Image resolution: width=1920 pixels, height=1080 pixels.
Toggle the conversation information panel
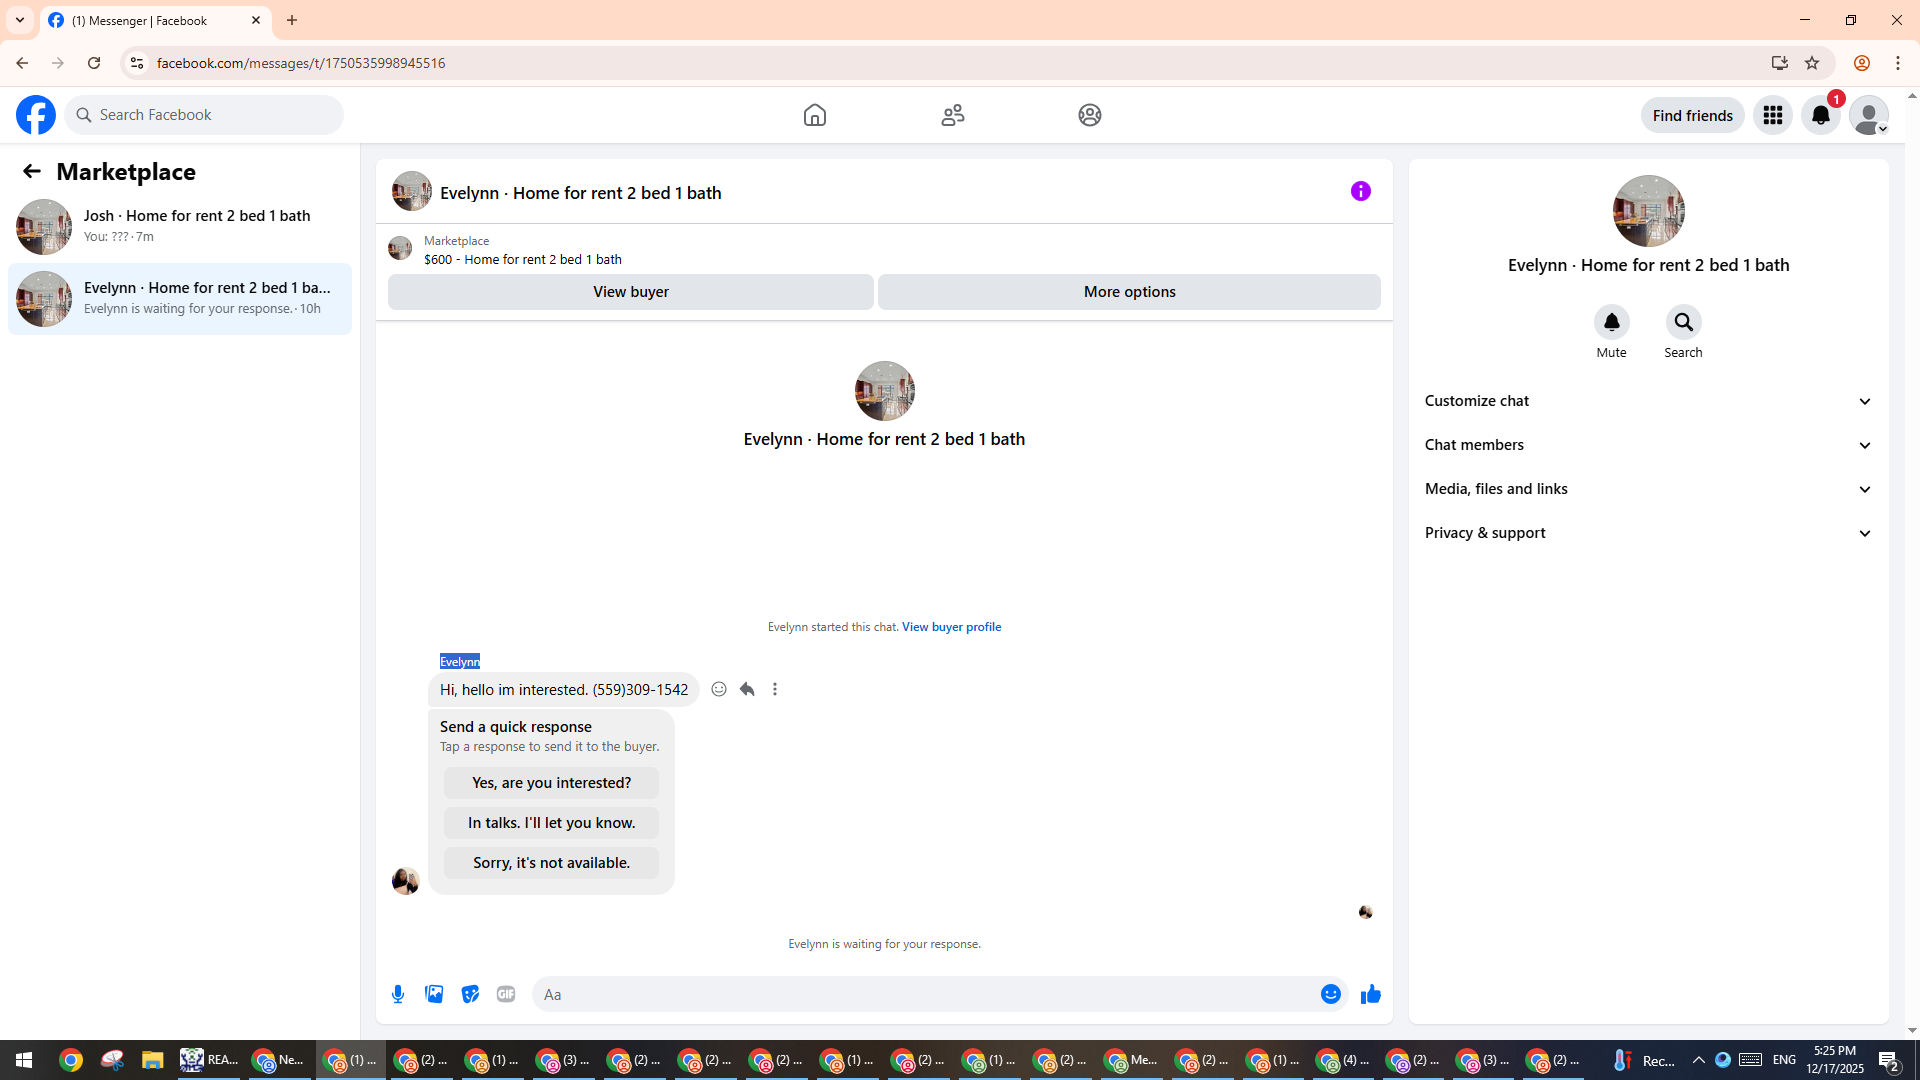[x=1360, y=191]
